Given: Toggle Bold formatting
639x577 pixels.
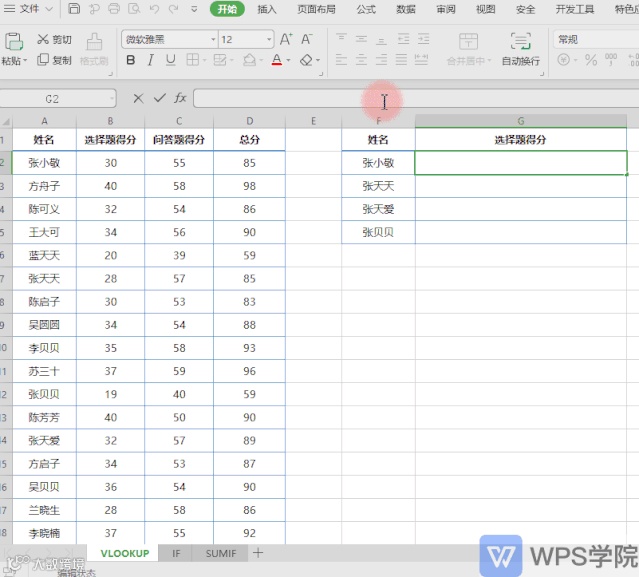Looking at the screenshot, I should click(x=130, y=60).
